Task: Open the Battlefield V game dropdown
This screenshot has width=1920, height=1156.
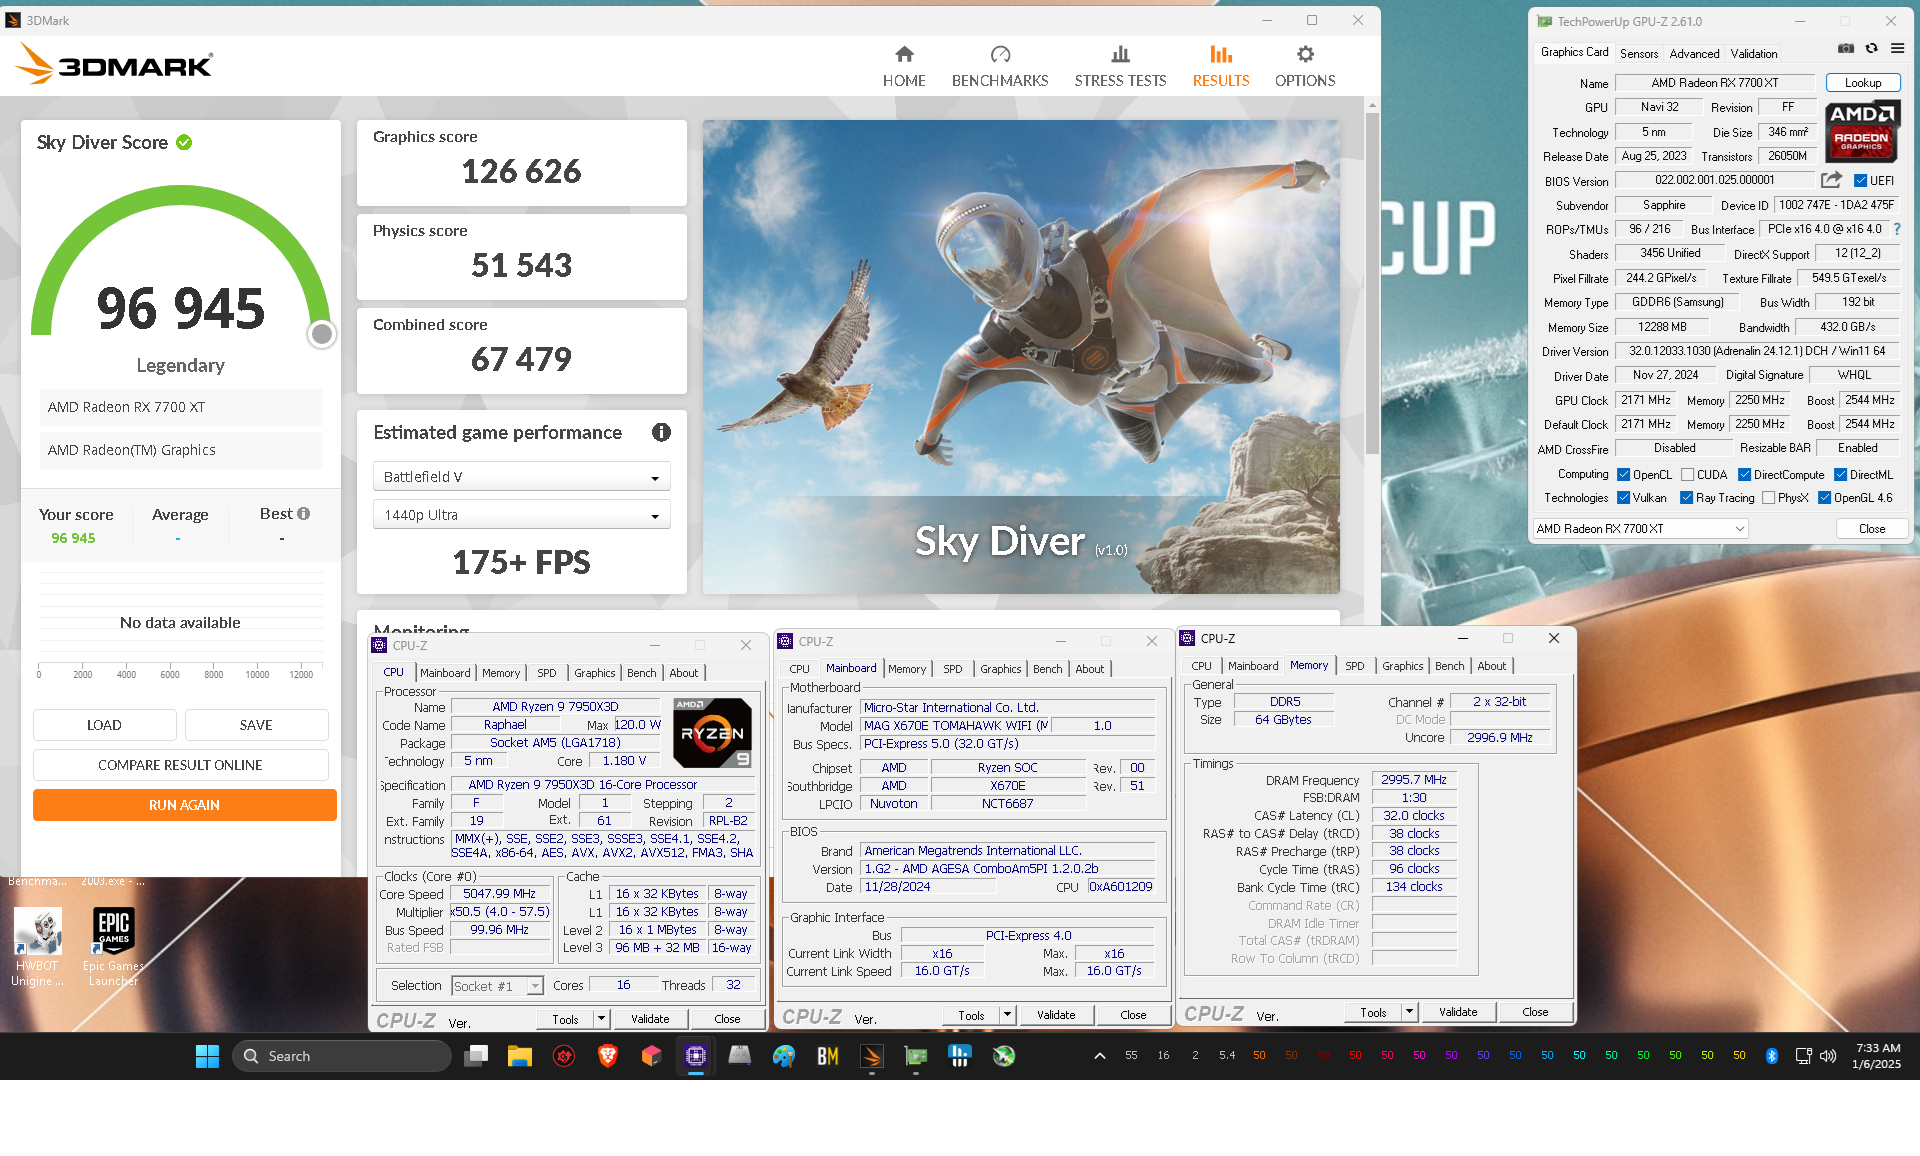Action: pos(521,477)
